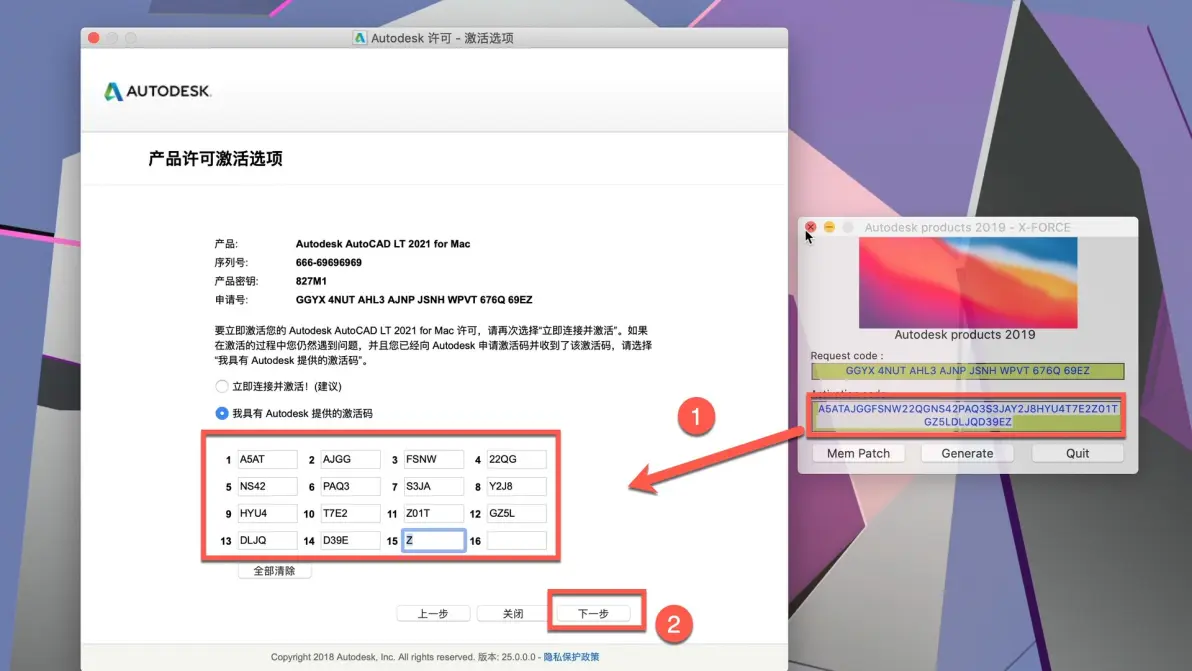
Task: Click the 'Autodesk products 2019' label in X-FORCE
Action: (x=965, y=335)
